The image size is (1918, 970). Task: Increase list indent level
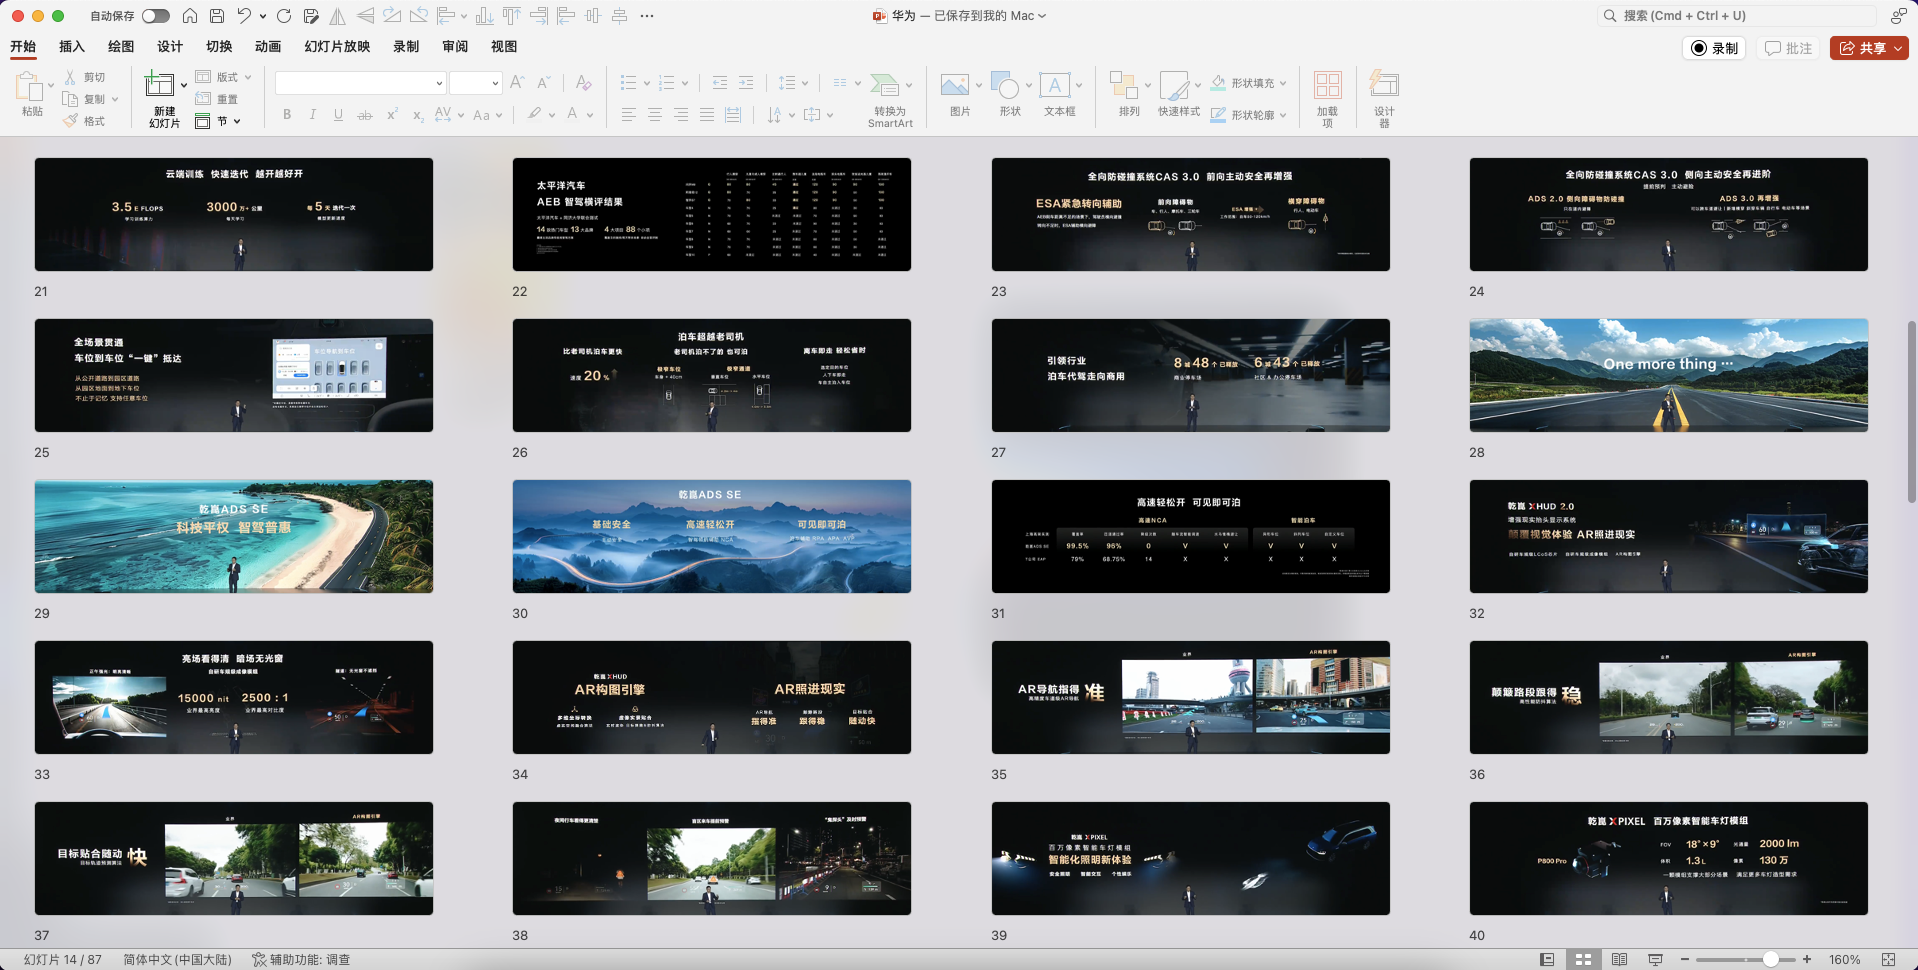[x=746, y=83]
